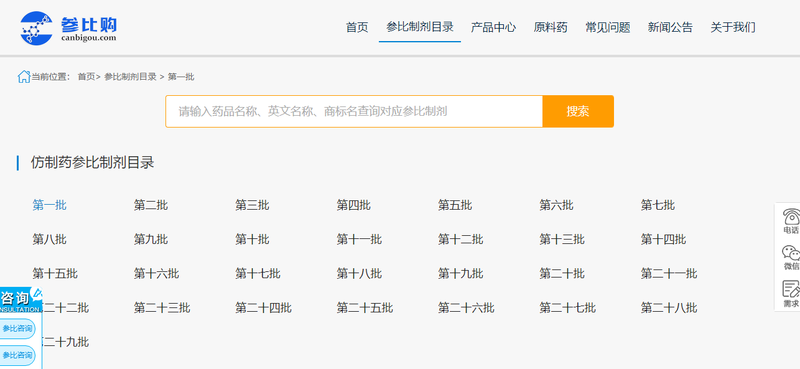Select batch 第四批
800x369 pixels.
point(354,205)
